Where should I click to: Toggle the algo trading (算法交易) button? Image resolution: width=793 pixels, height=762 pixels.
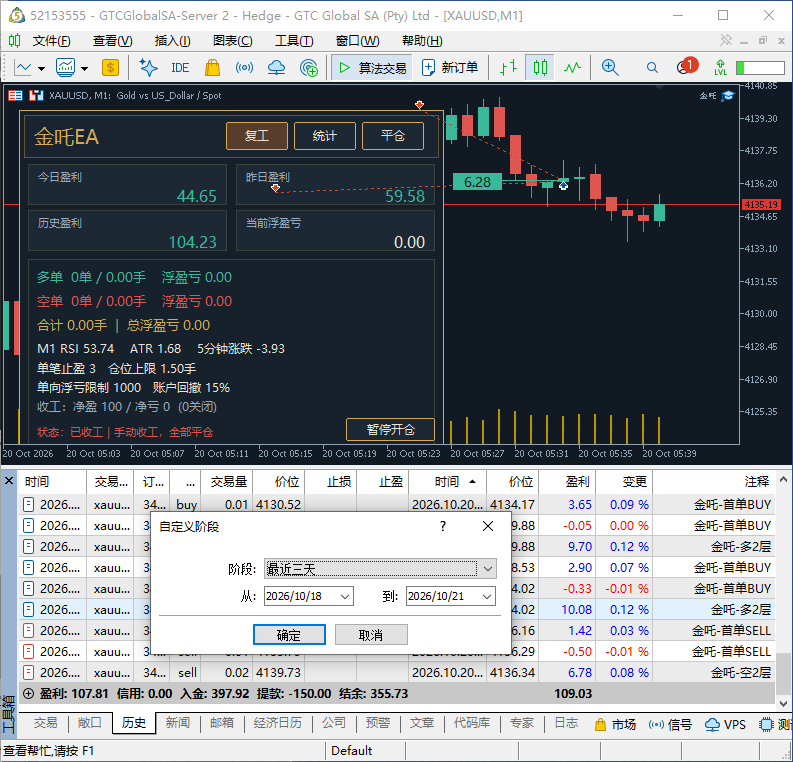372,68
